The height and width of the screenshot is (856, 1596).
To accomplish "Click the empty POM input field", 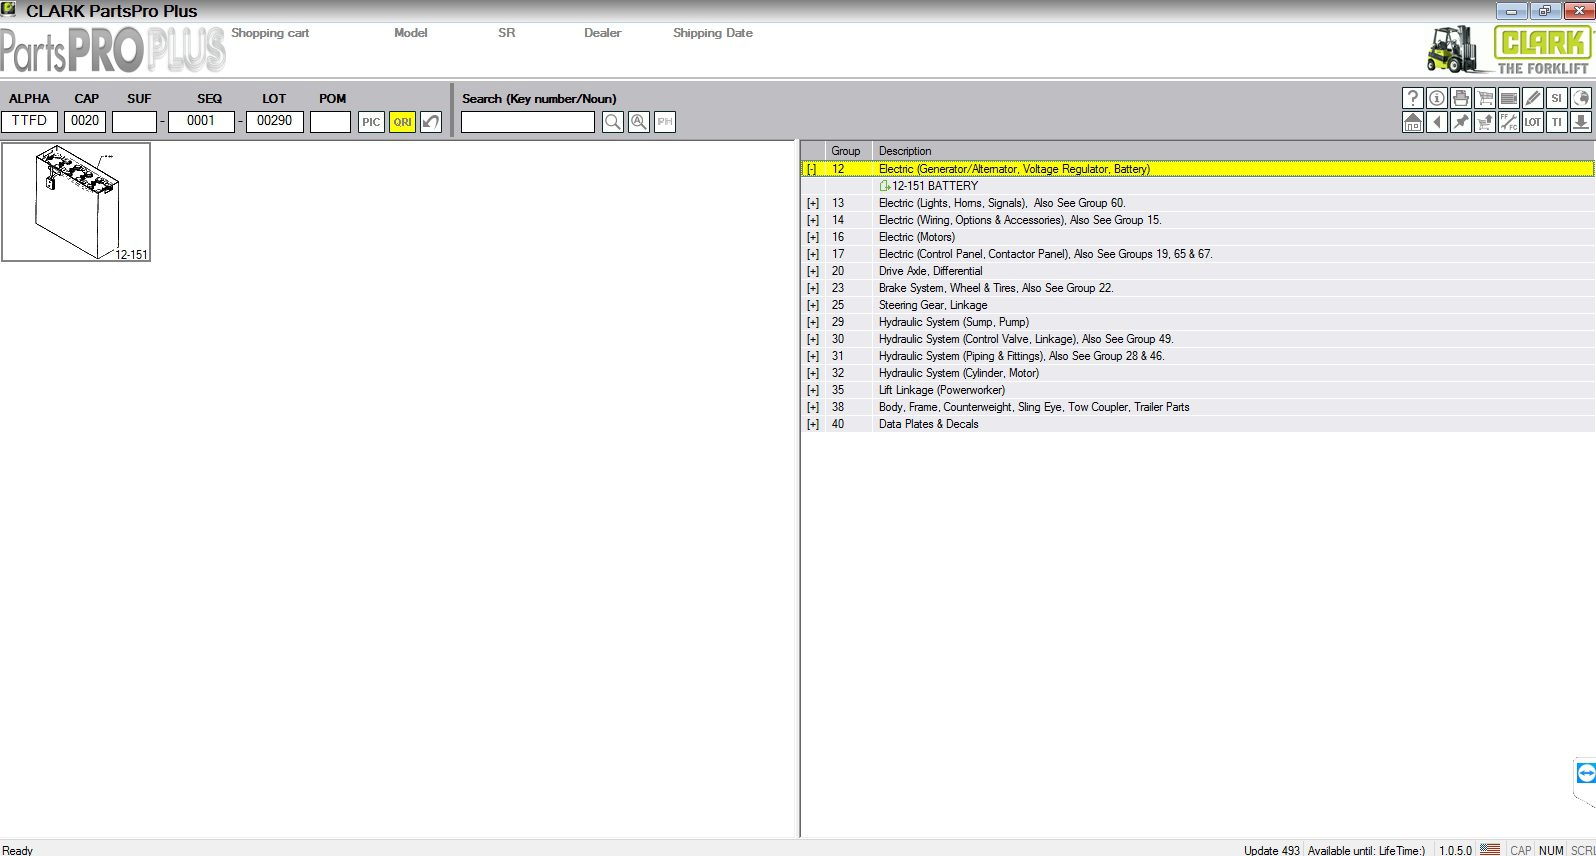I will coord(330,121).
